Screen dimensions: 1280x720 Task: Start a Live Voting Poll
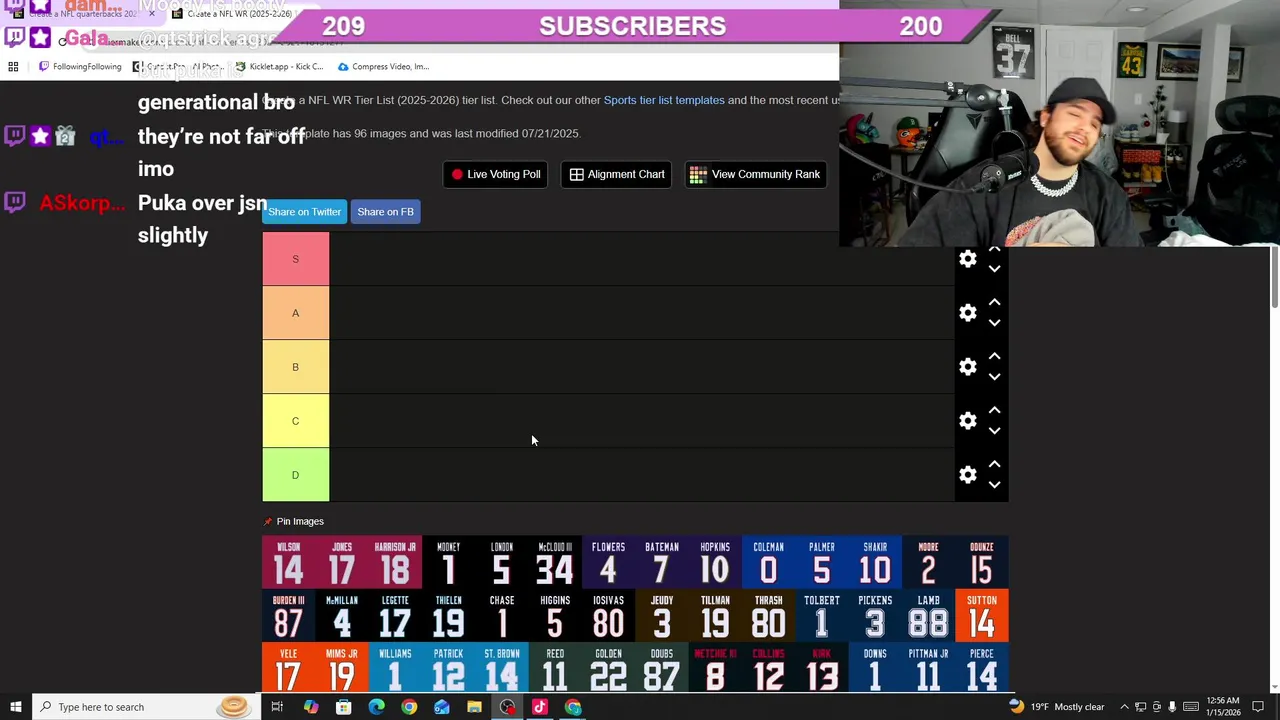[x=495, y=174]
